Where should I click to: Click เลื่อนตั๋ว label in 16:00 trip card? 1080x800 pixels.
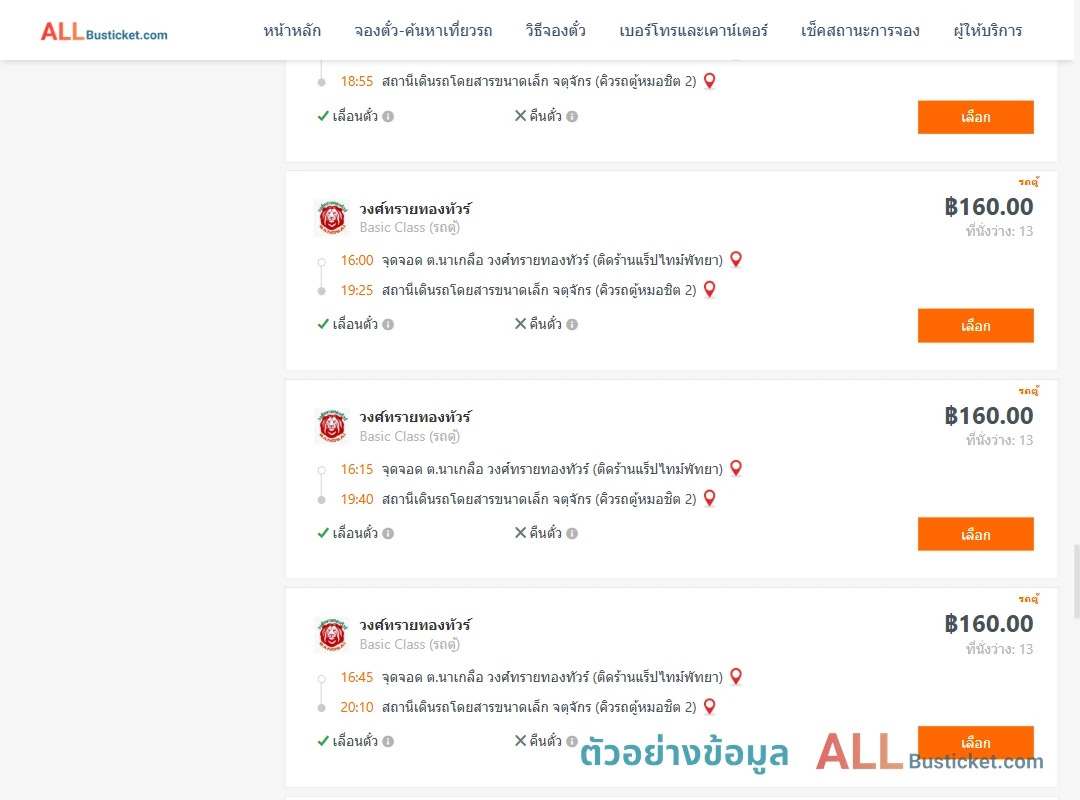(x=355, y=324)
